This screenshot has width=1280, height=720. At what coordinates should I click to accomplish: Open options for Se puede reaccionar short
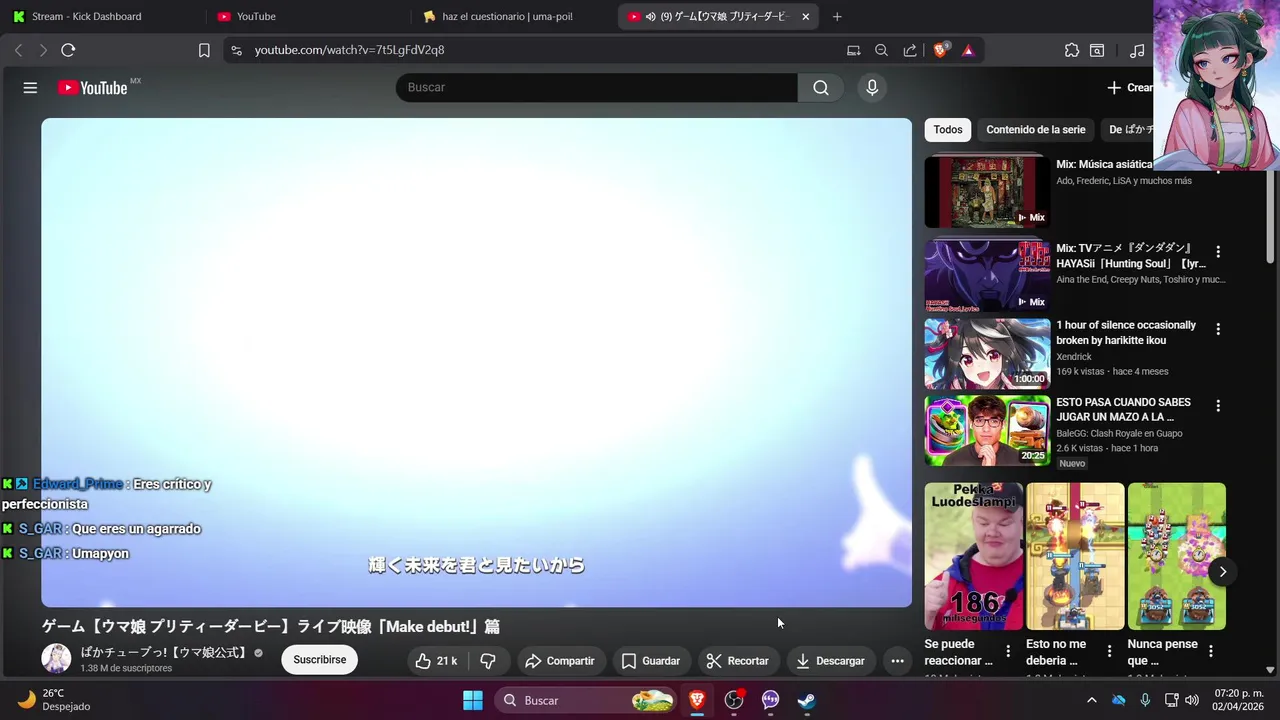[1008, 651]
